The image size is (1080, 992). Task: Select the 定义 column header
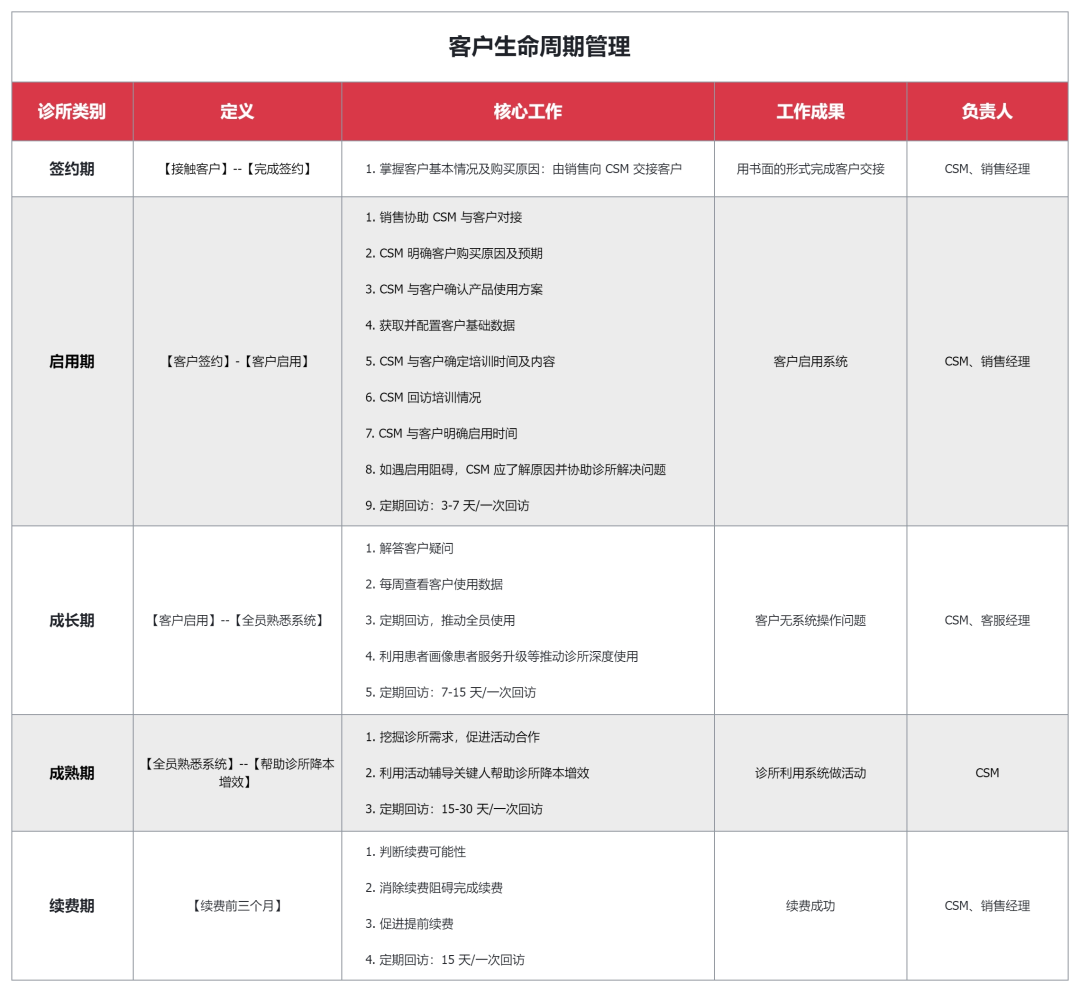coord(237,111)
